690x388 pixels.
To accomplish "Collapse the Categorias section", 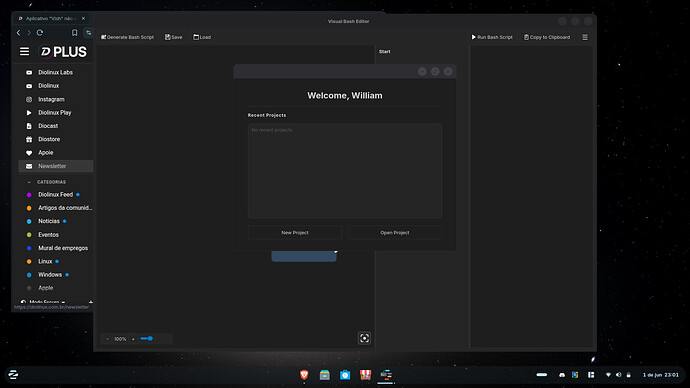I will pos(29,182).
